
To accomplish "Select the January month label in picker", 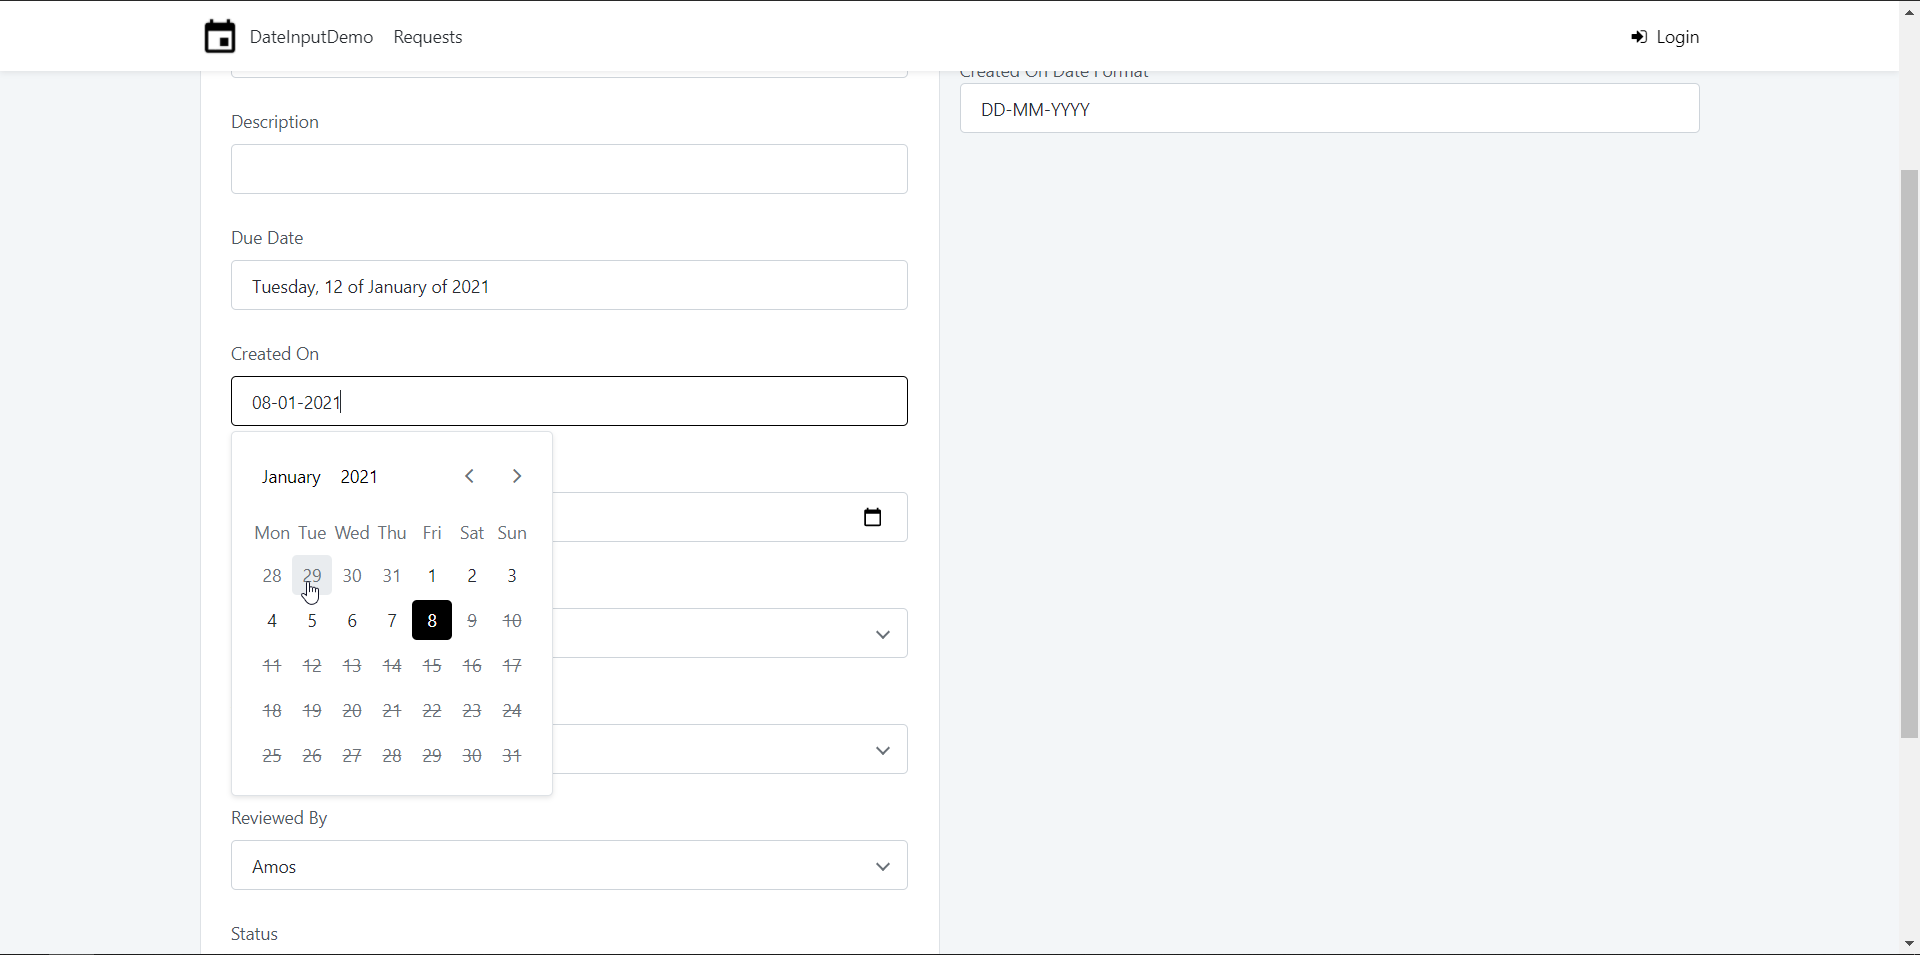I will click(x=291, y=477).
